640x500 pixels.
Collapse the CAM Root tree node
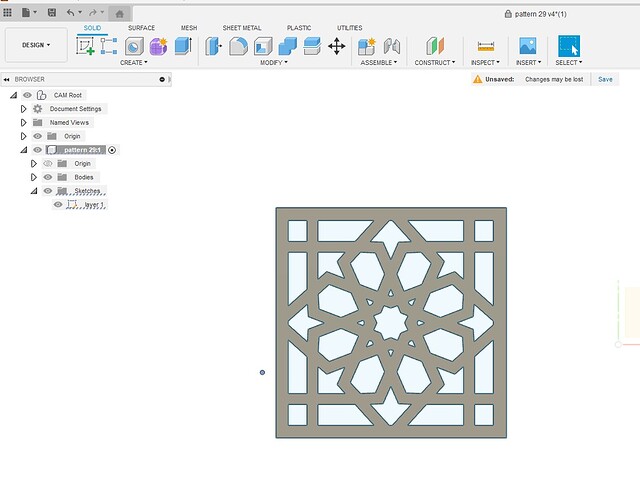click(x=13, y=95)
